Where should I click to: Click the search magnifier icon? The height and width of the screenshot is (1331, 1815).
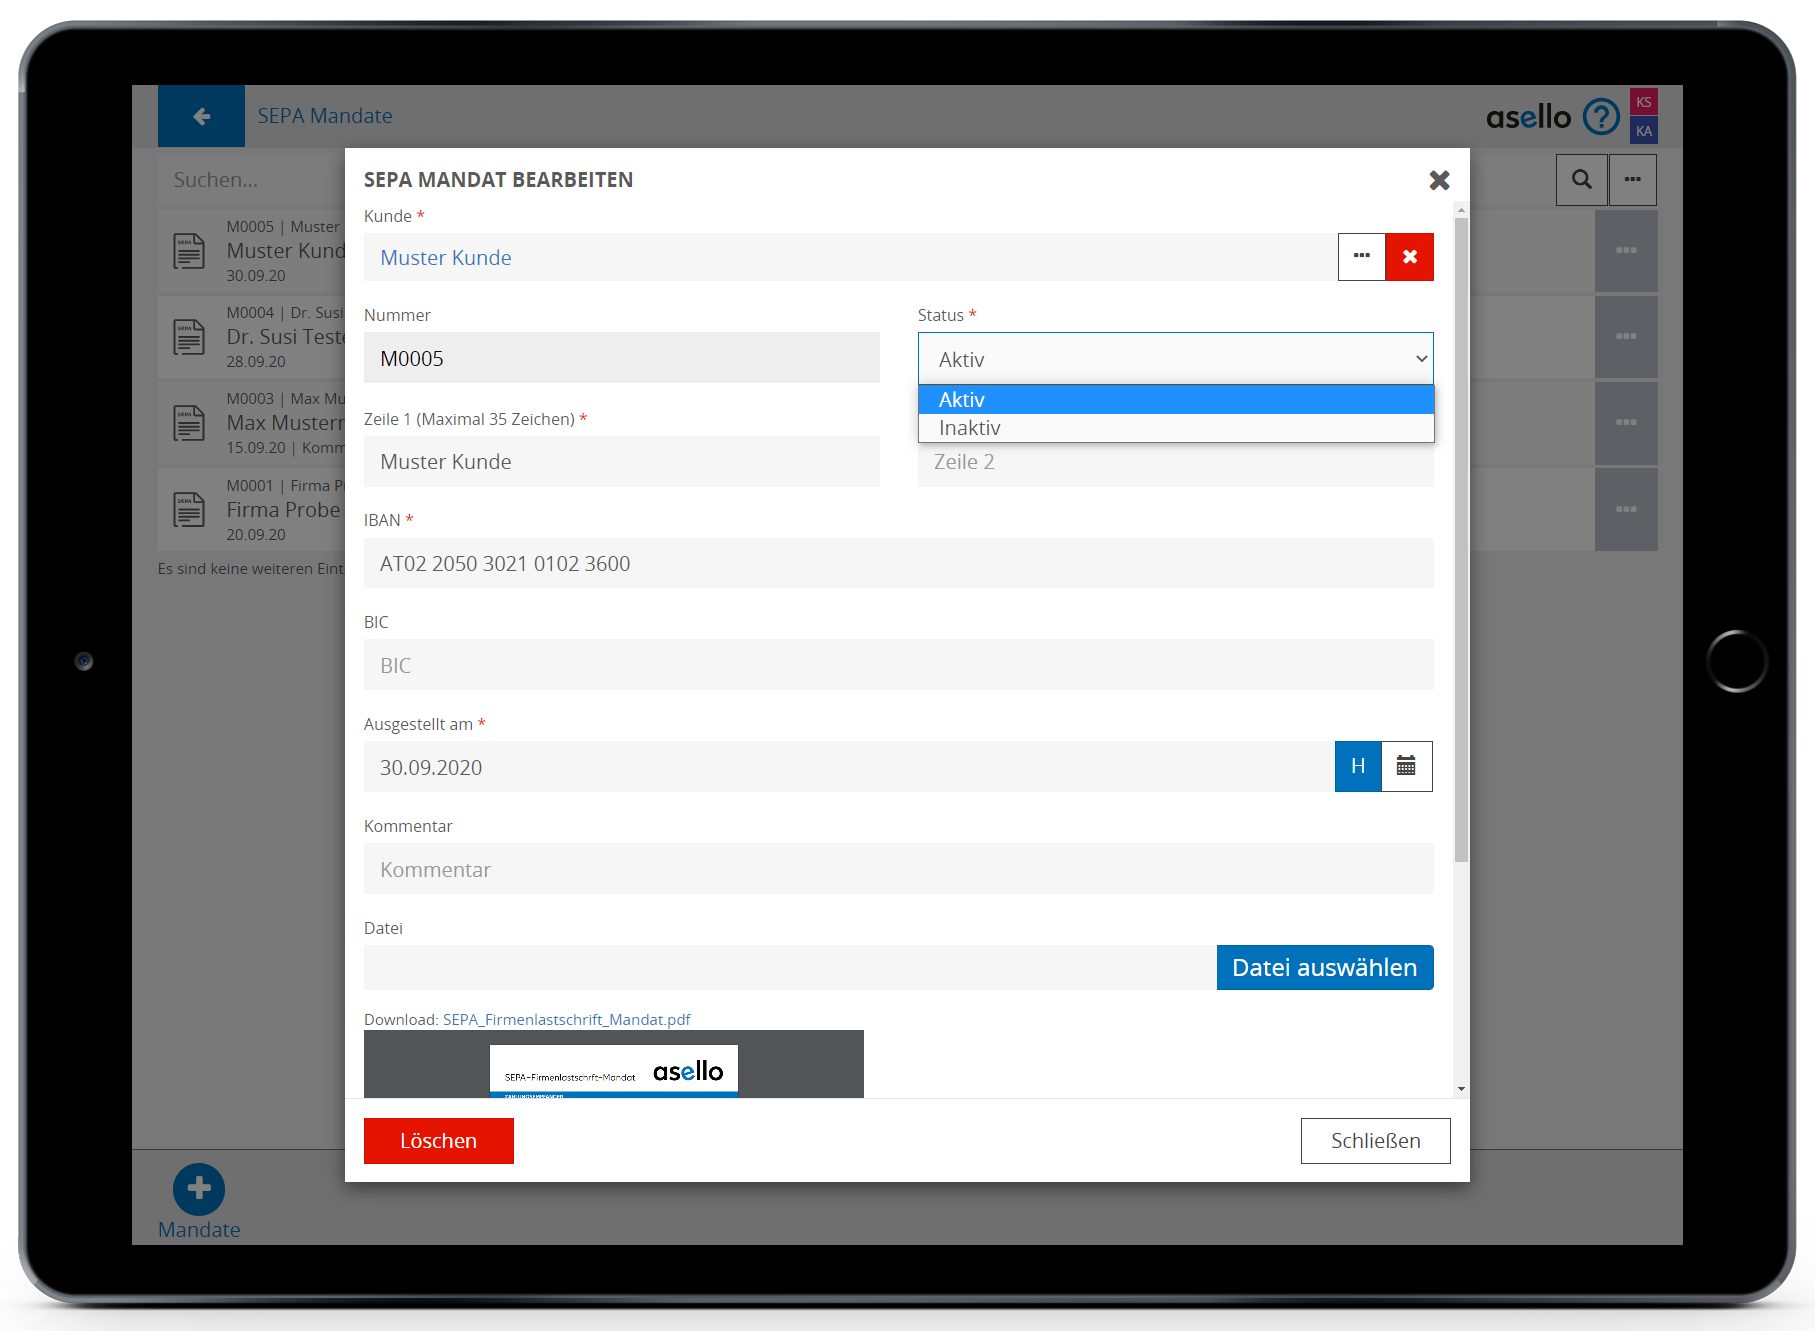(1581, 180)
